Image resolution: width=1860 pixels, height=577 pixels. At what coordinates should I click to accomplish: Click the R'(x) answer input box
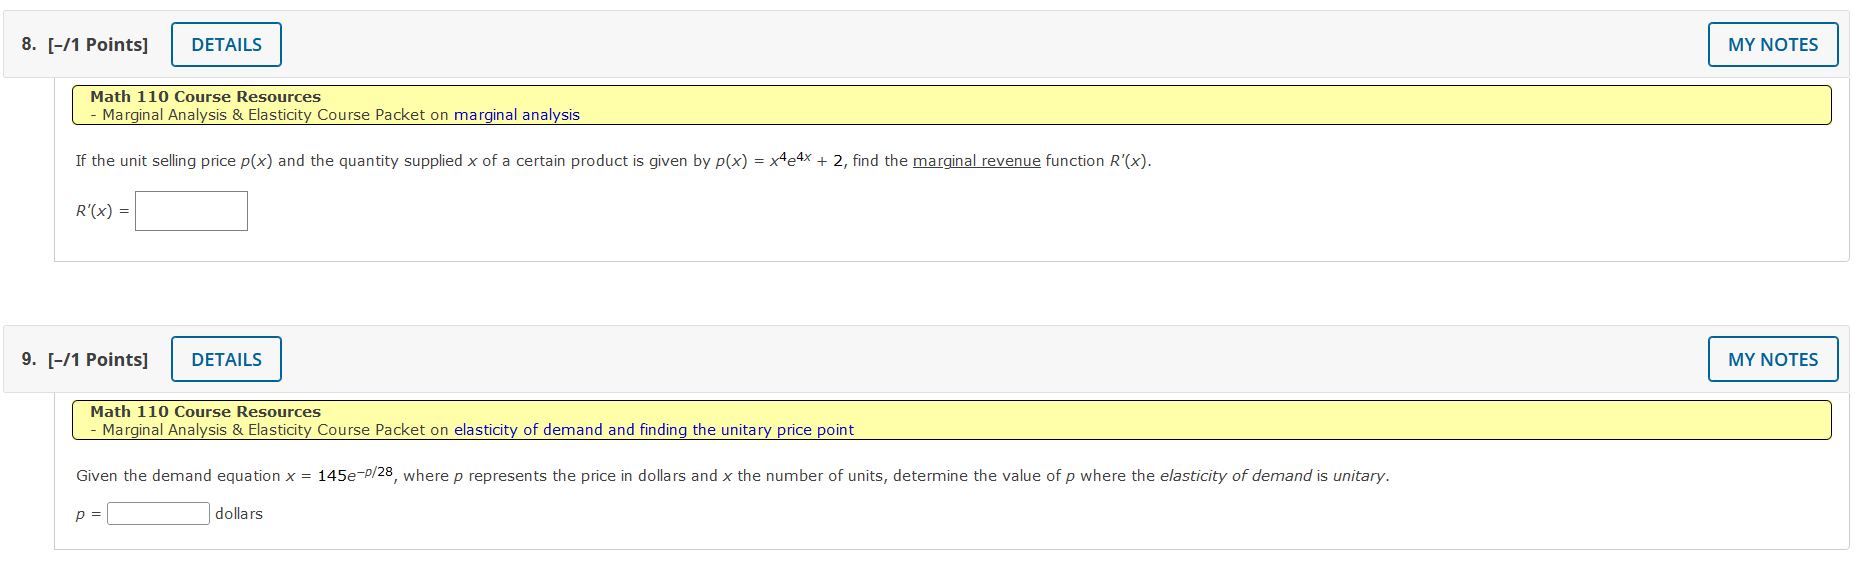pyautogui.click(x=191, y=210)
